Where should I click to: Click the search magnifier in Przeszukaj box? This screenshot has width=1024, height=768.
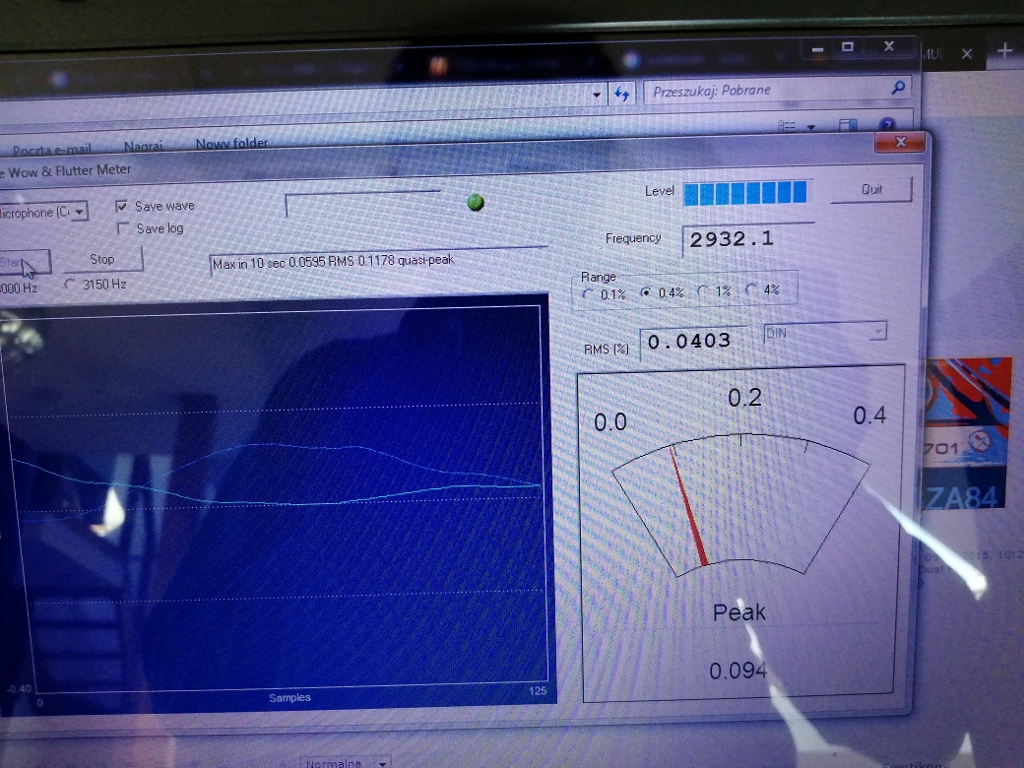898,89
